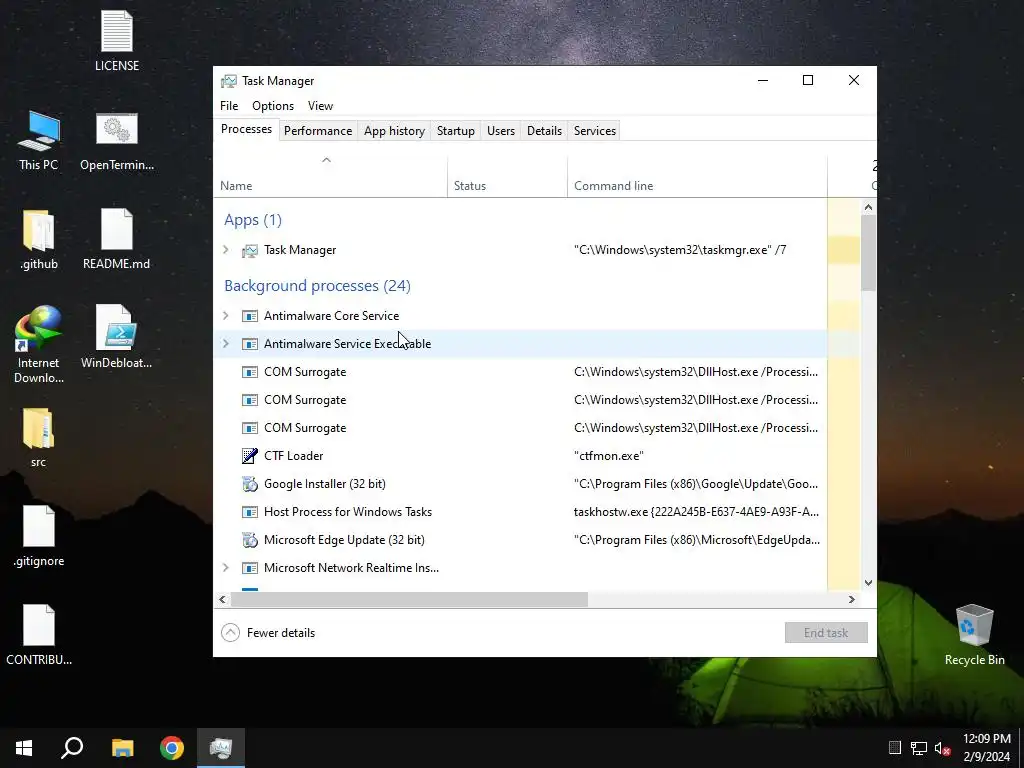Screen dimensions: 1024x768
Task: Click the muted volume tray icon
Action: 942,748
